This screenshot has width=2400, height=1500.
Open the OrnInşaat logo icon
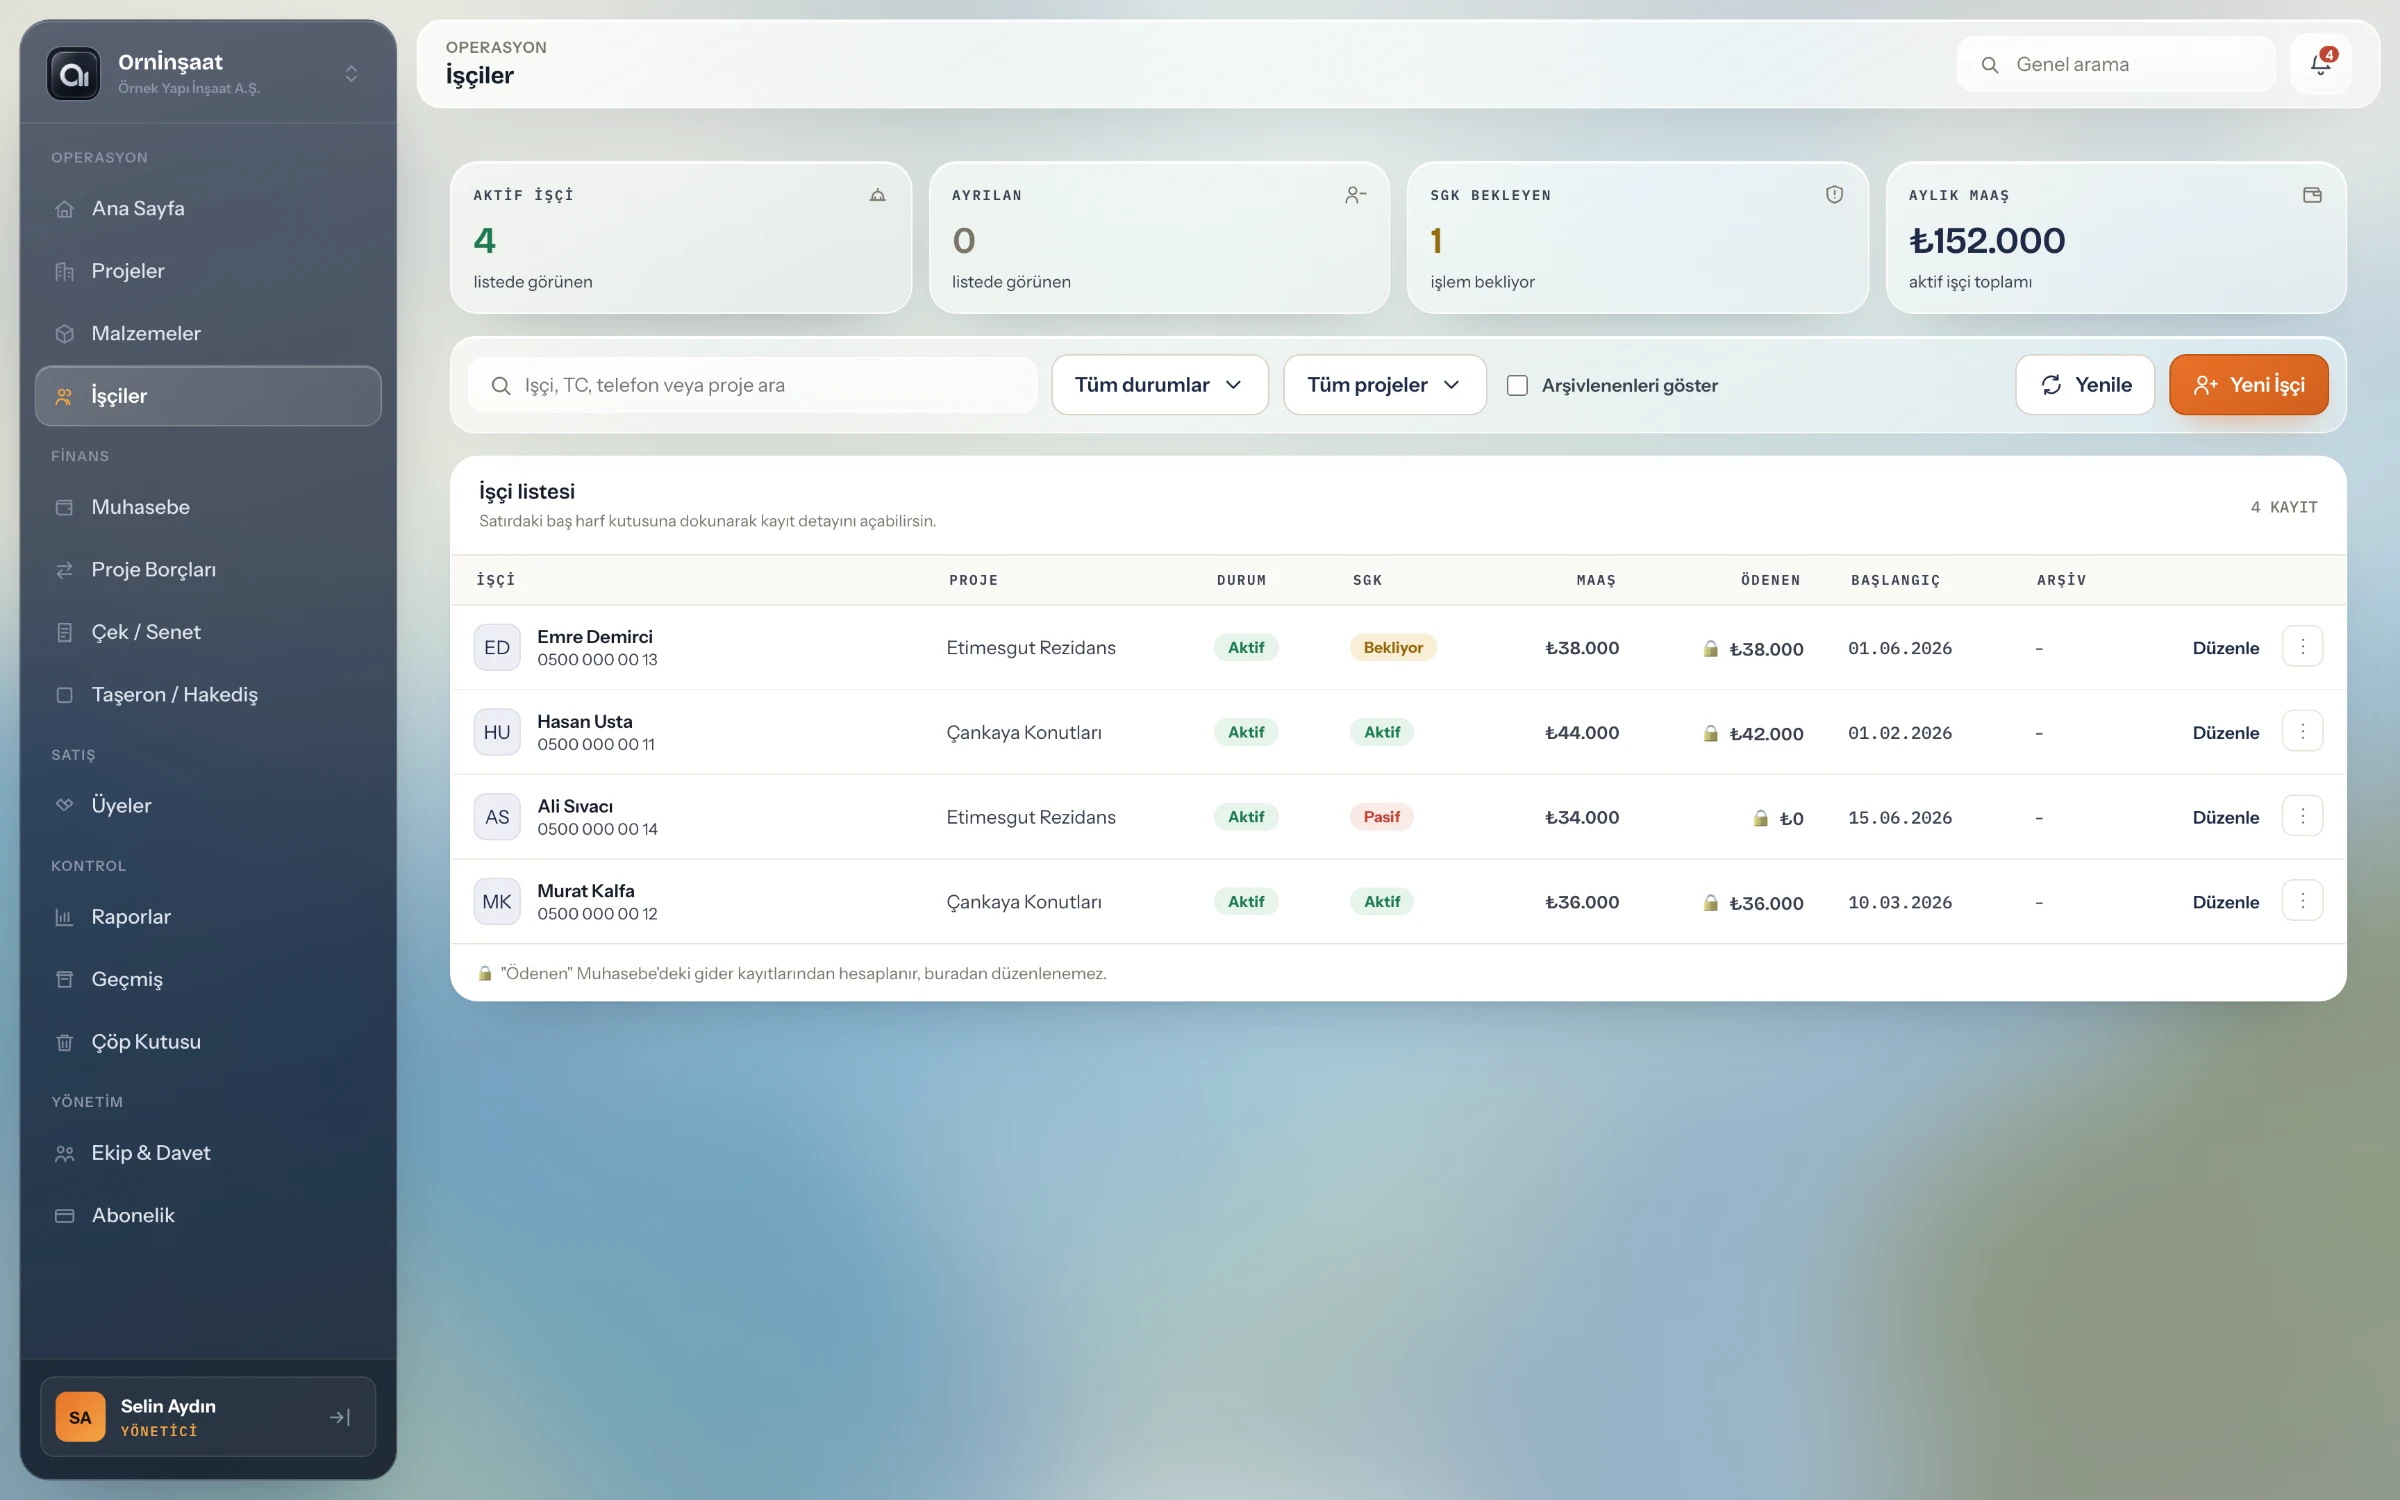pyautogui.click(x=74, y=74)
